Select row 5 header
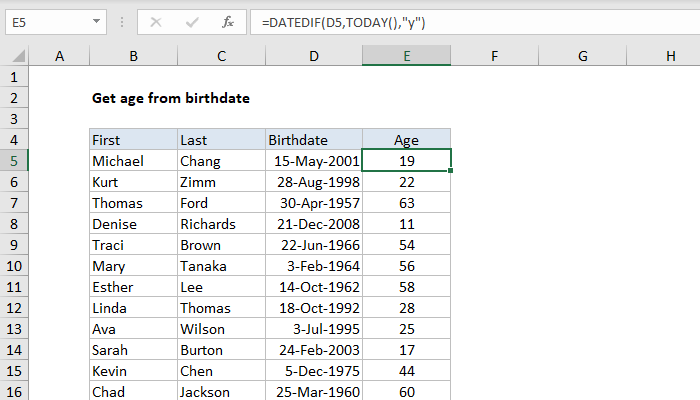The height and width of the screenshot is (400, 700). click(x=14, y=160)
